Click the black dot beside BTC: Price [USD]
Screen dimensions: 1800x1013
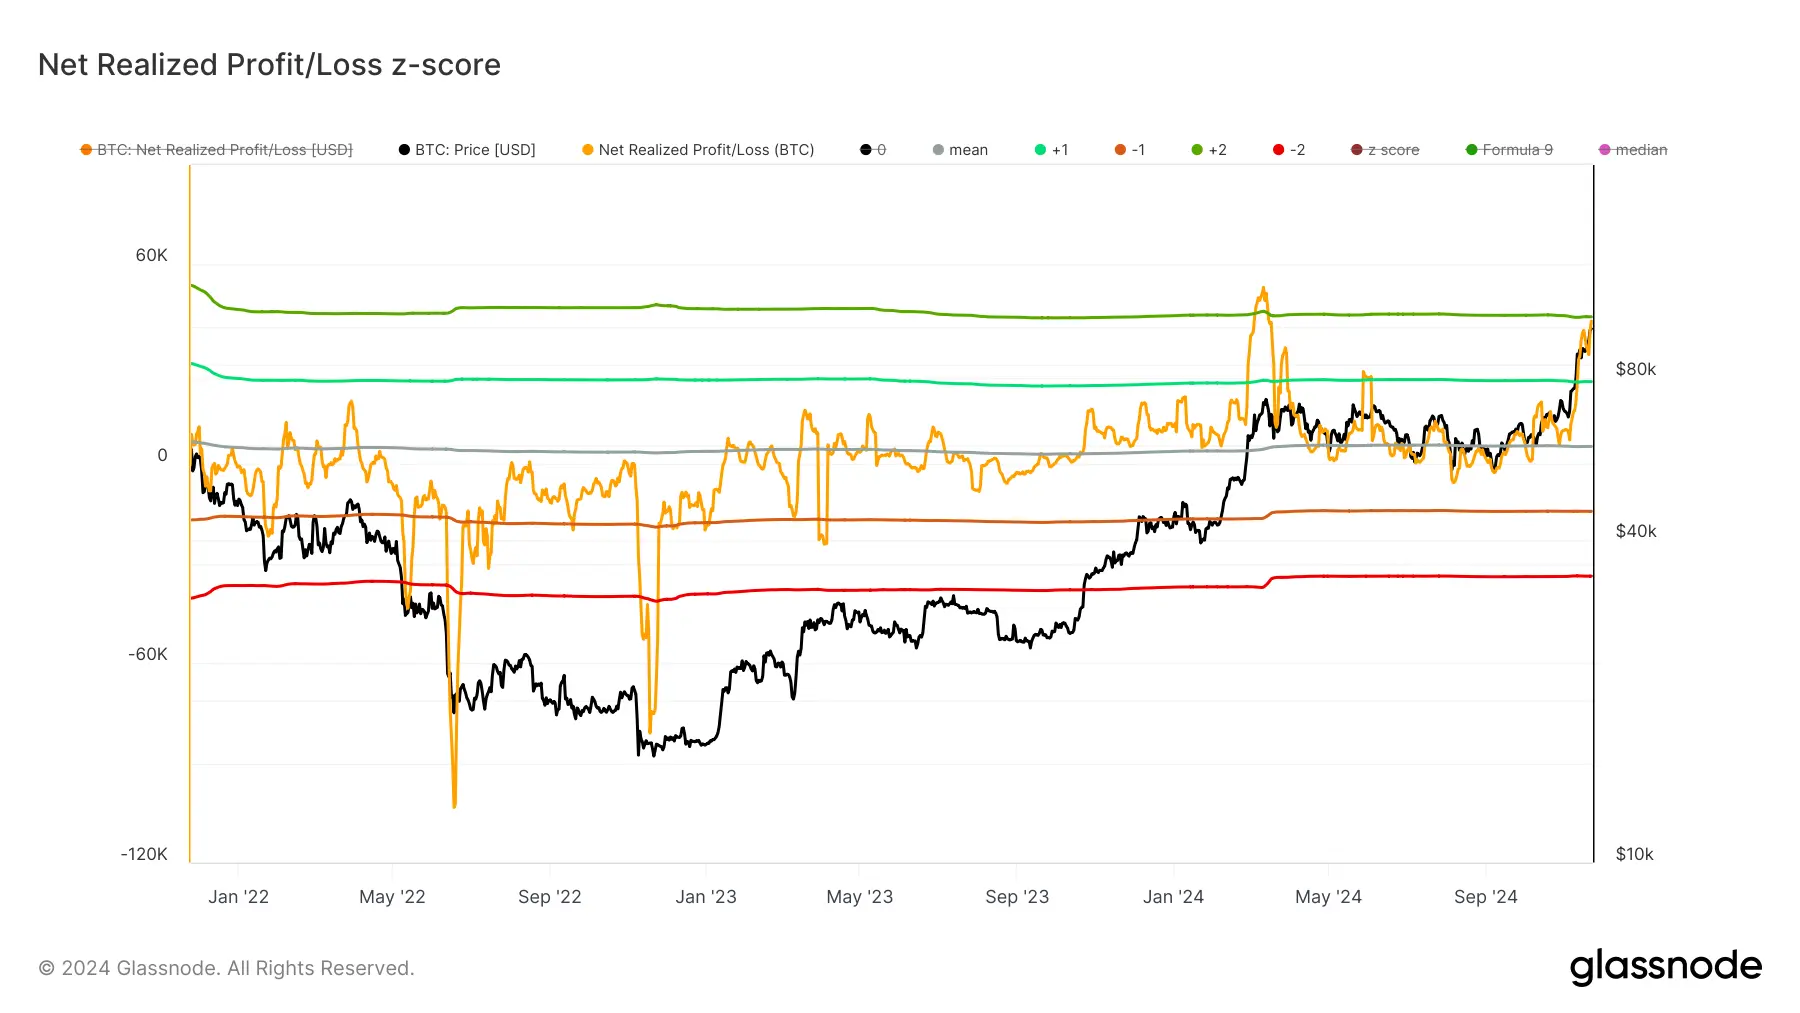click(404, 150)
